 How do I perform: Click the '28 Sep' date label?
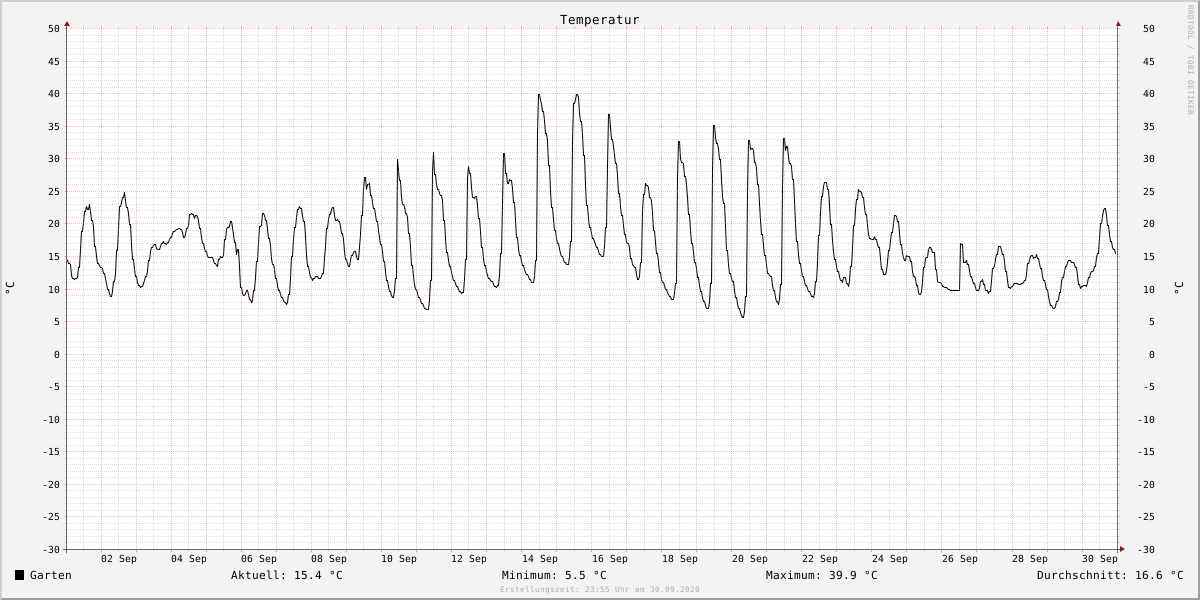(1030, 559)
